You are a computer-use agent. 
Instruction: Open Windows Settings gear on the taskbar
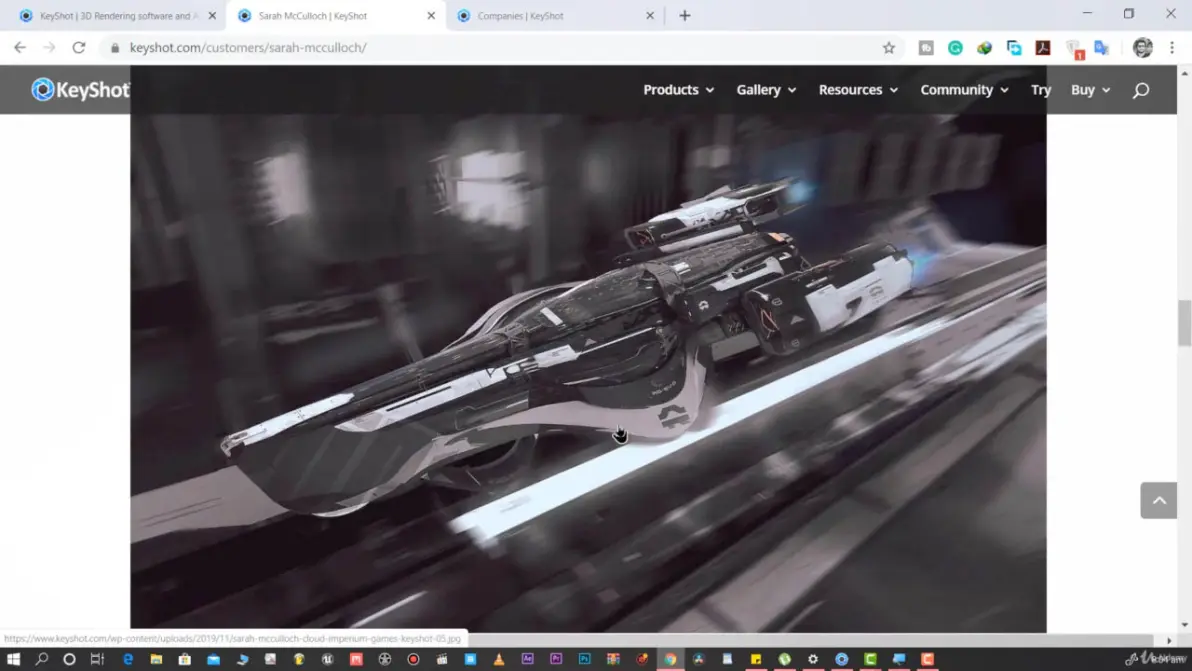[813, 659]
